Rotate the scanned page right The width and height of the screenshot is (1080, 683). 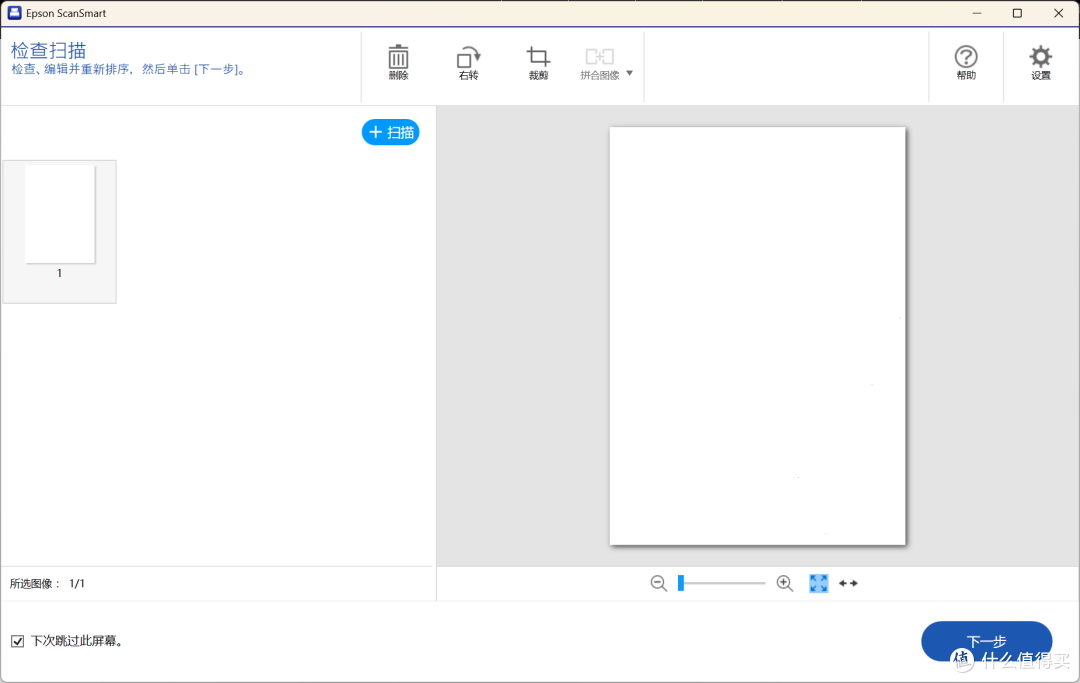pos(468,63)
